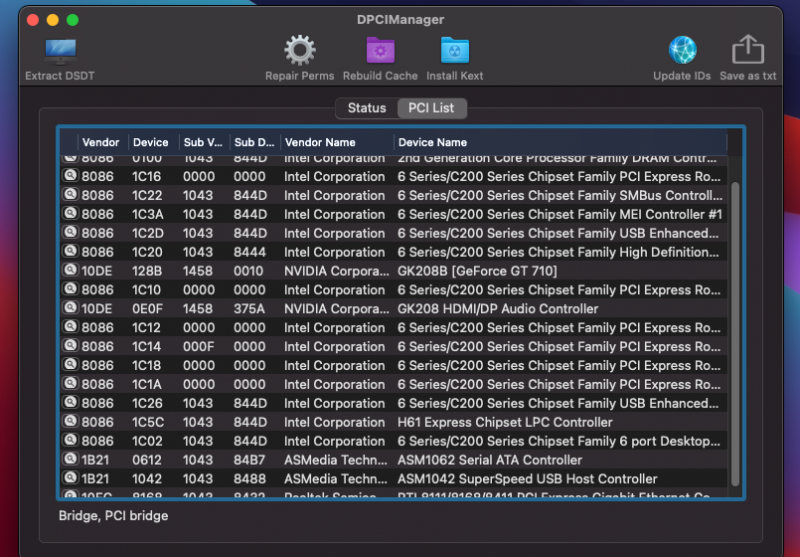Switch to the Status tab
Viewport: 800px width, 557px height.
click(x=367, y=108)
